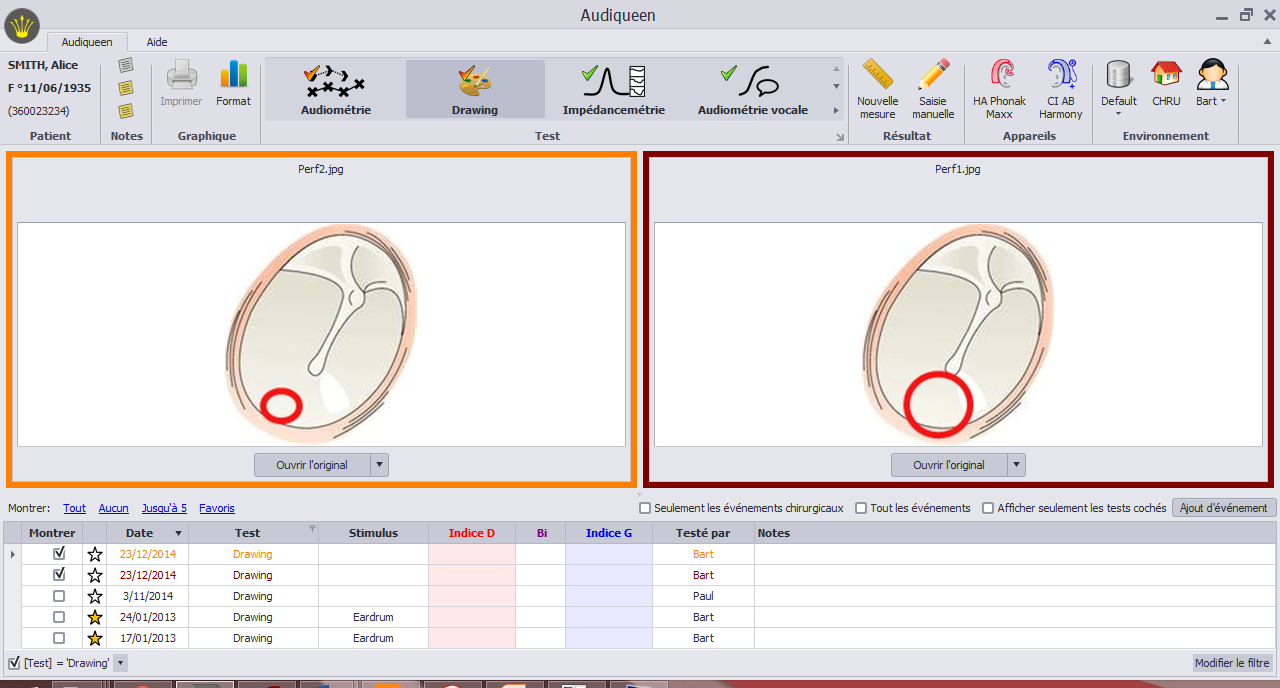
Task: Show up to 5 with Jusqu'à 5 link
Action: (163, 508)
